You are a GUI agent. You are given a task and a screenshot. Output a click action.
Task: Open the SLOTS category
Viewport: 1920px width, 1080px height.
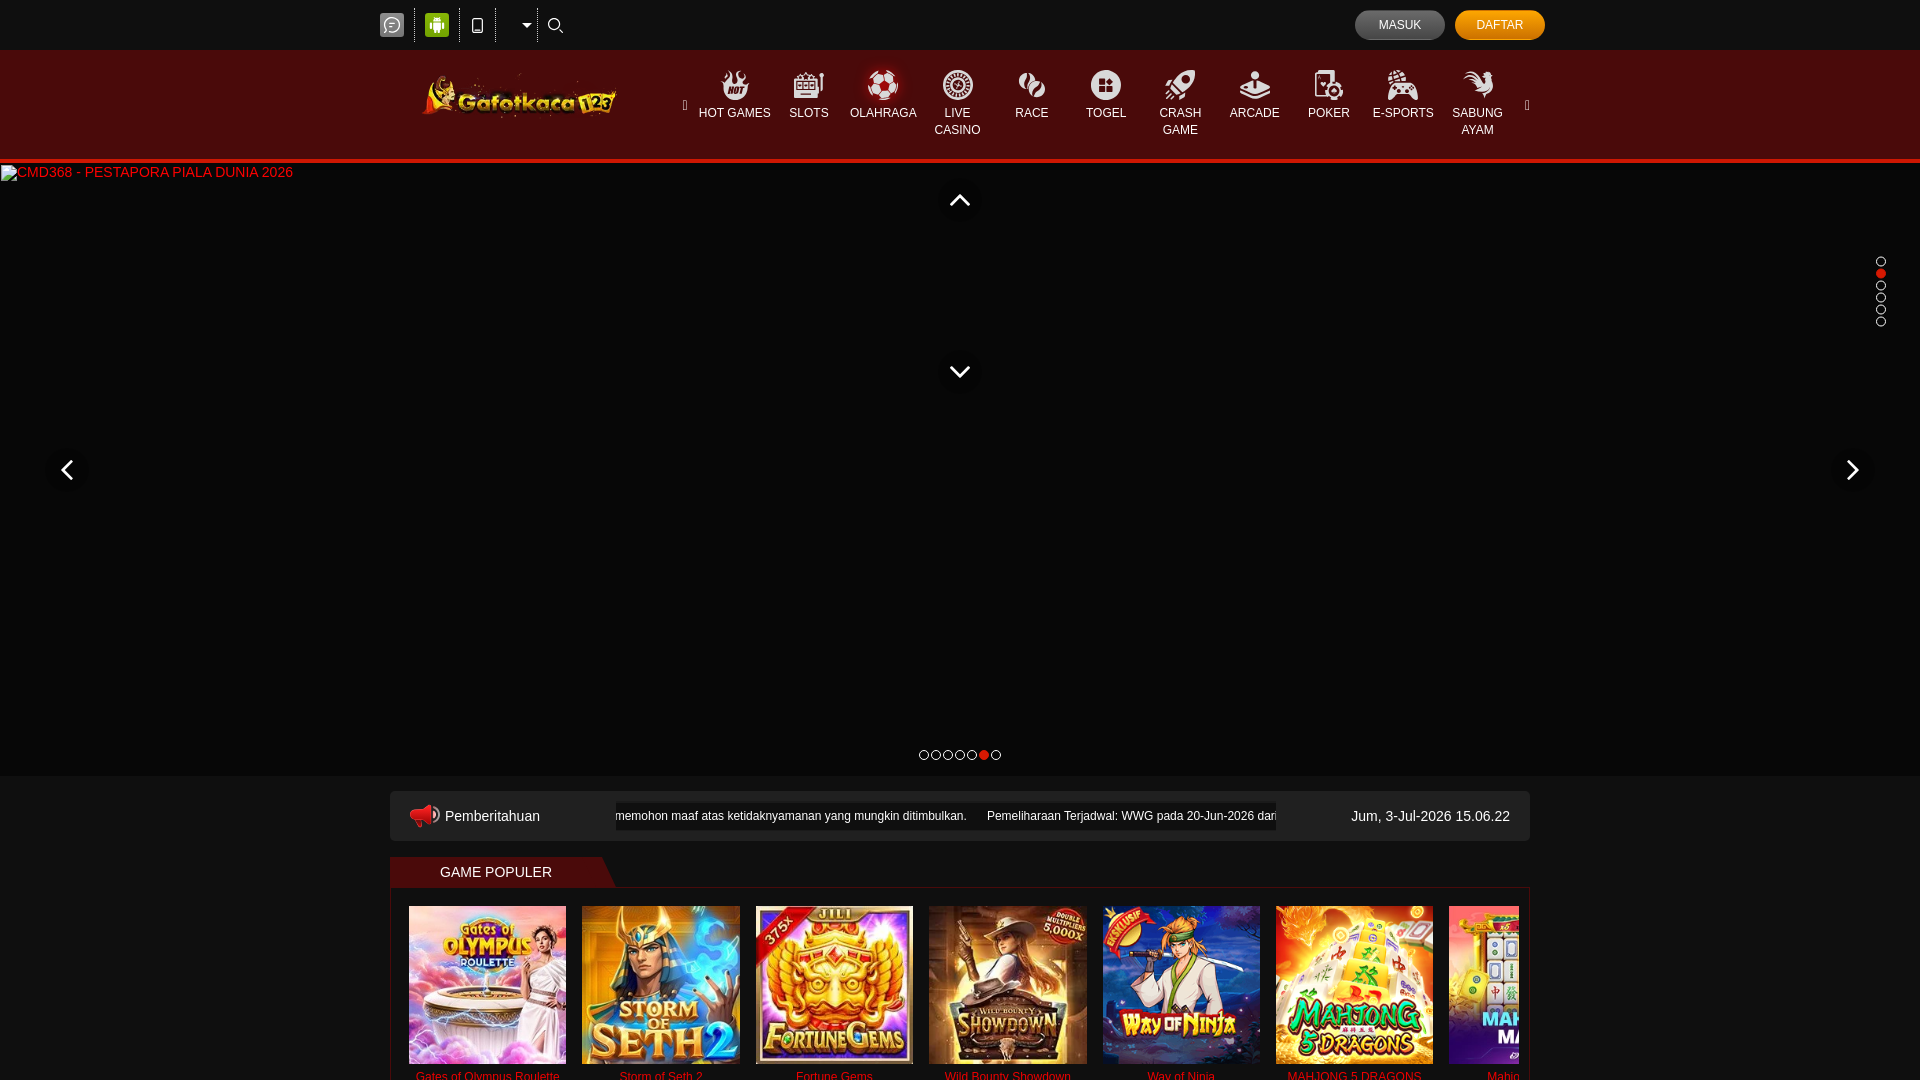808,96
